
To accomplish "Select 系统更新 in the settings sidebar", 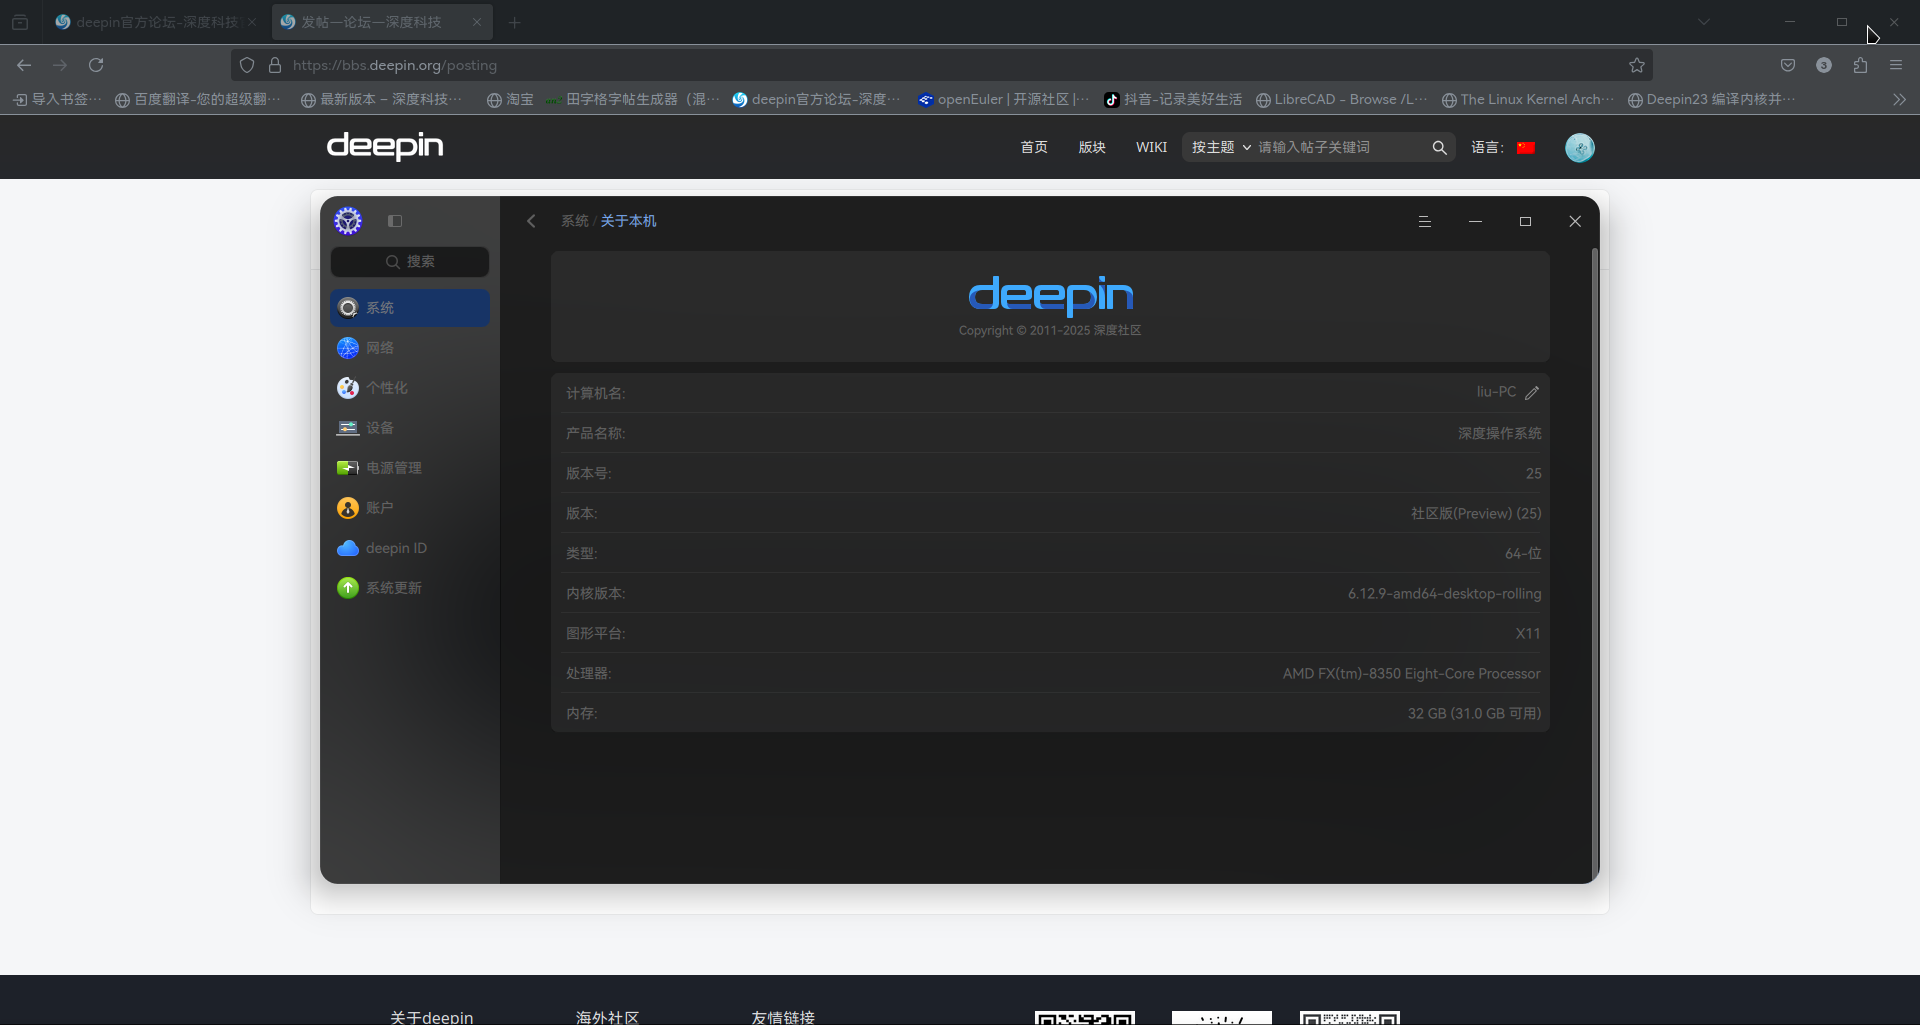I will pos(410,588).
